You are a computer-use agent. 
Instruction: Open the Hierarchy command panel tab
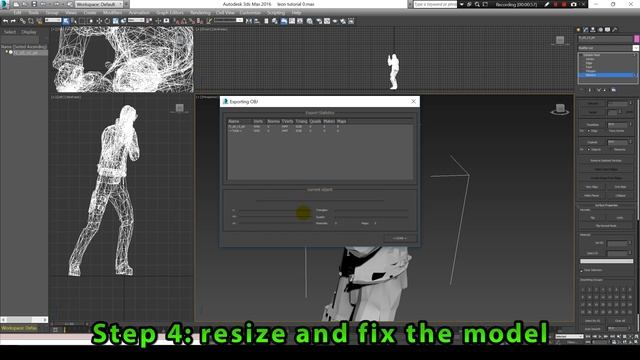coord(593,29)
